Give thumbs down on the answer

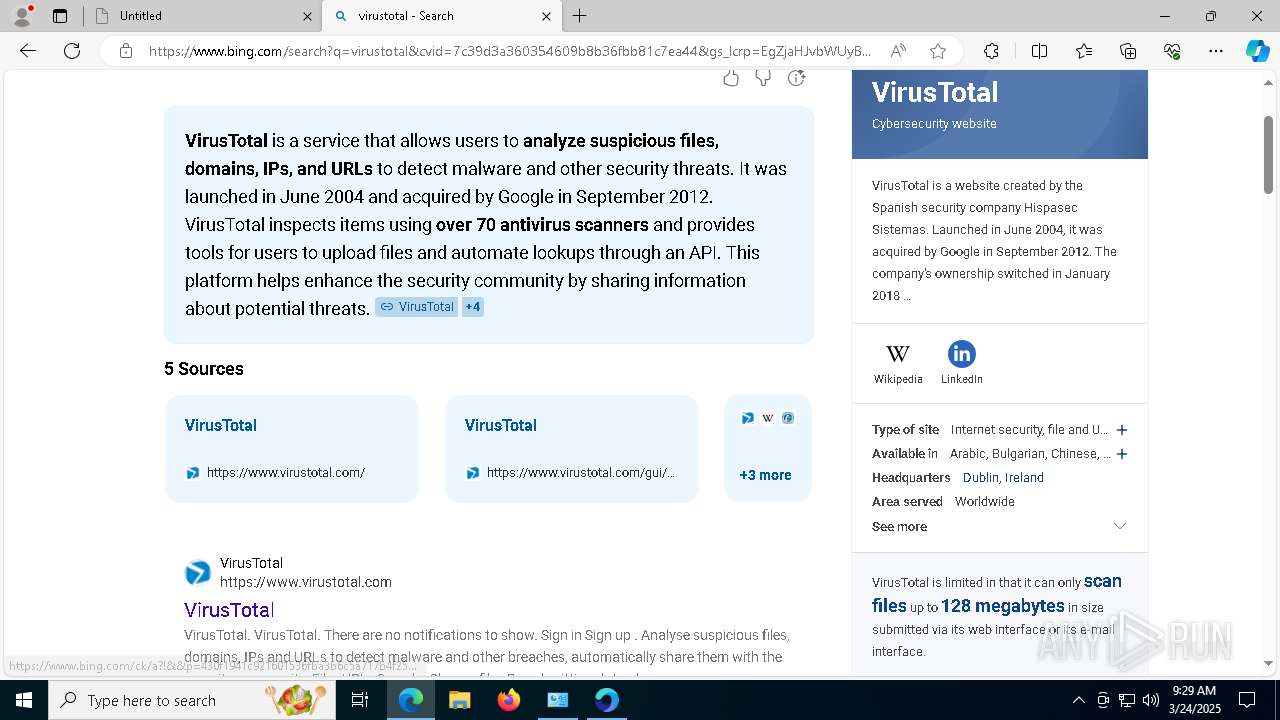763,78
